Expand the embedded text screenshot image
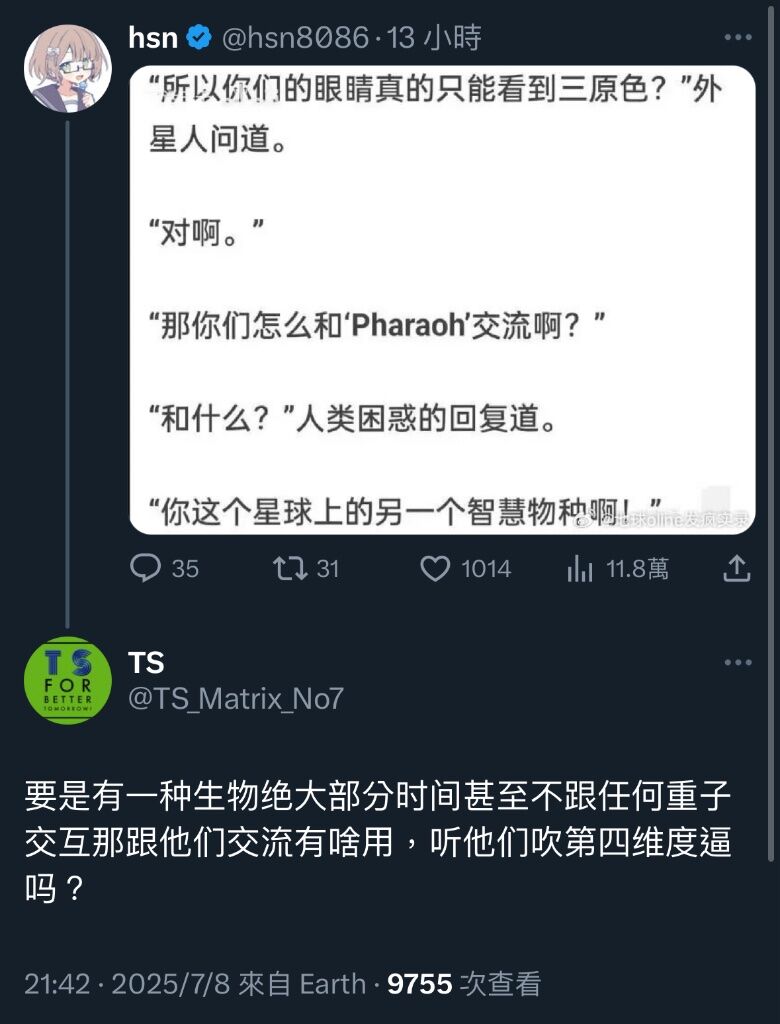The height and width of the screenshot is (1024, 780). pyautogui.click(x=442, y=300)
